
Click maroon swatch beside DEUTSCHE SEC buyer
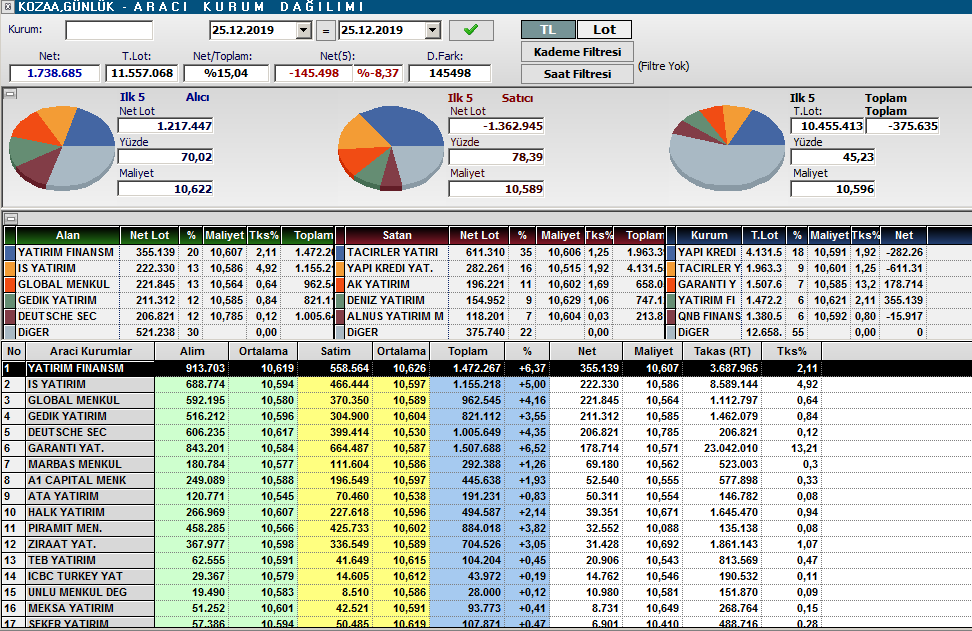pyautogui.click(x=9, y=316)
